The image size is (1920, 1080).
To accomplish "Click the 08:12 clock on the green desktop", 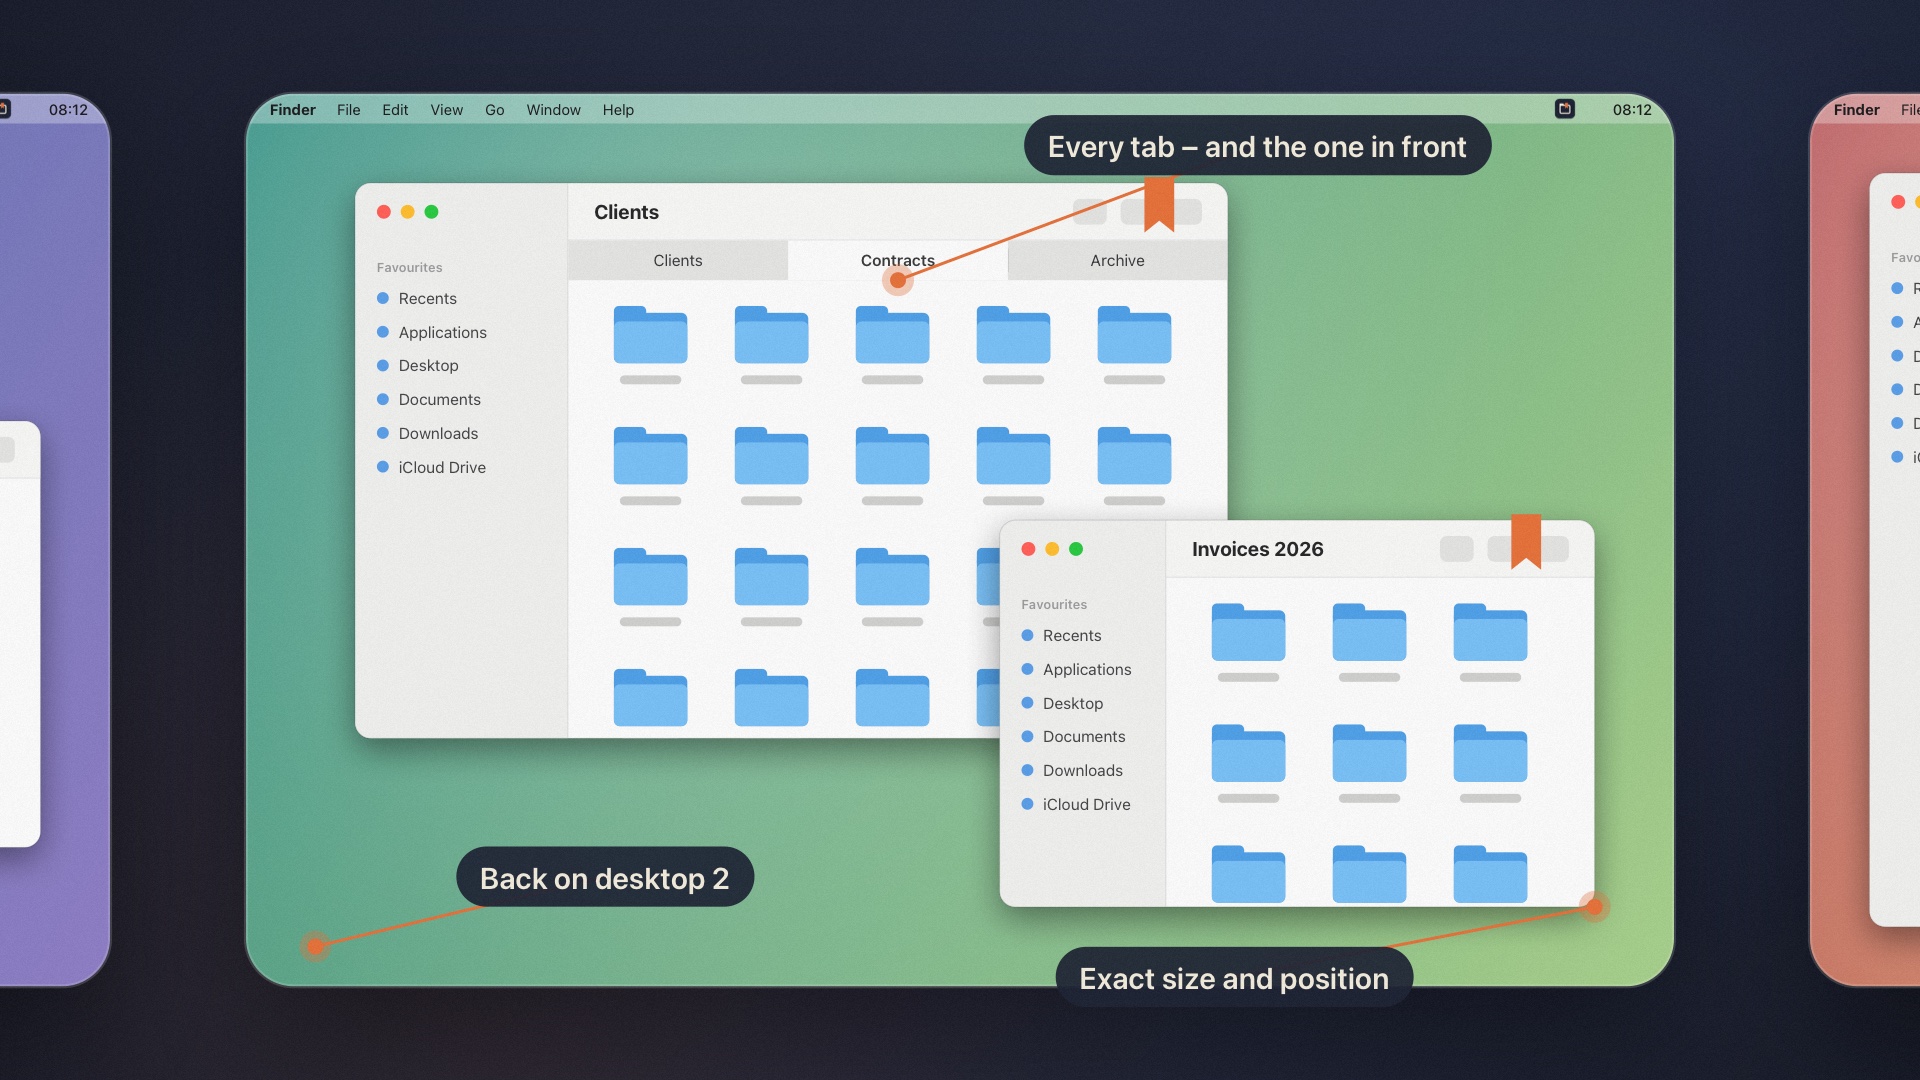I will point(1632,110).
